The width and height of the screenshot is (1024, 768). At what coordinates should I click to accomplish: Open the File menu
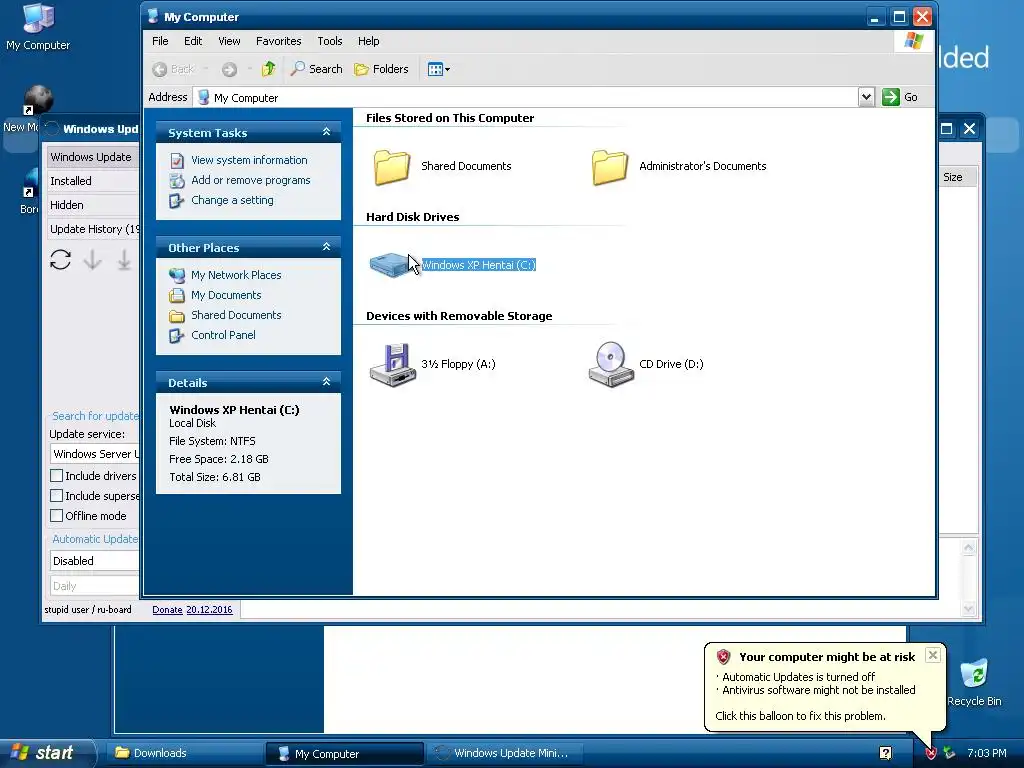click(x=160, y=41)
